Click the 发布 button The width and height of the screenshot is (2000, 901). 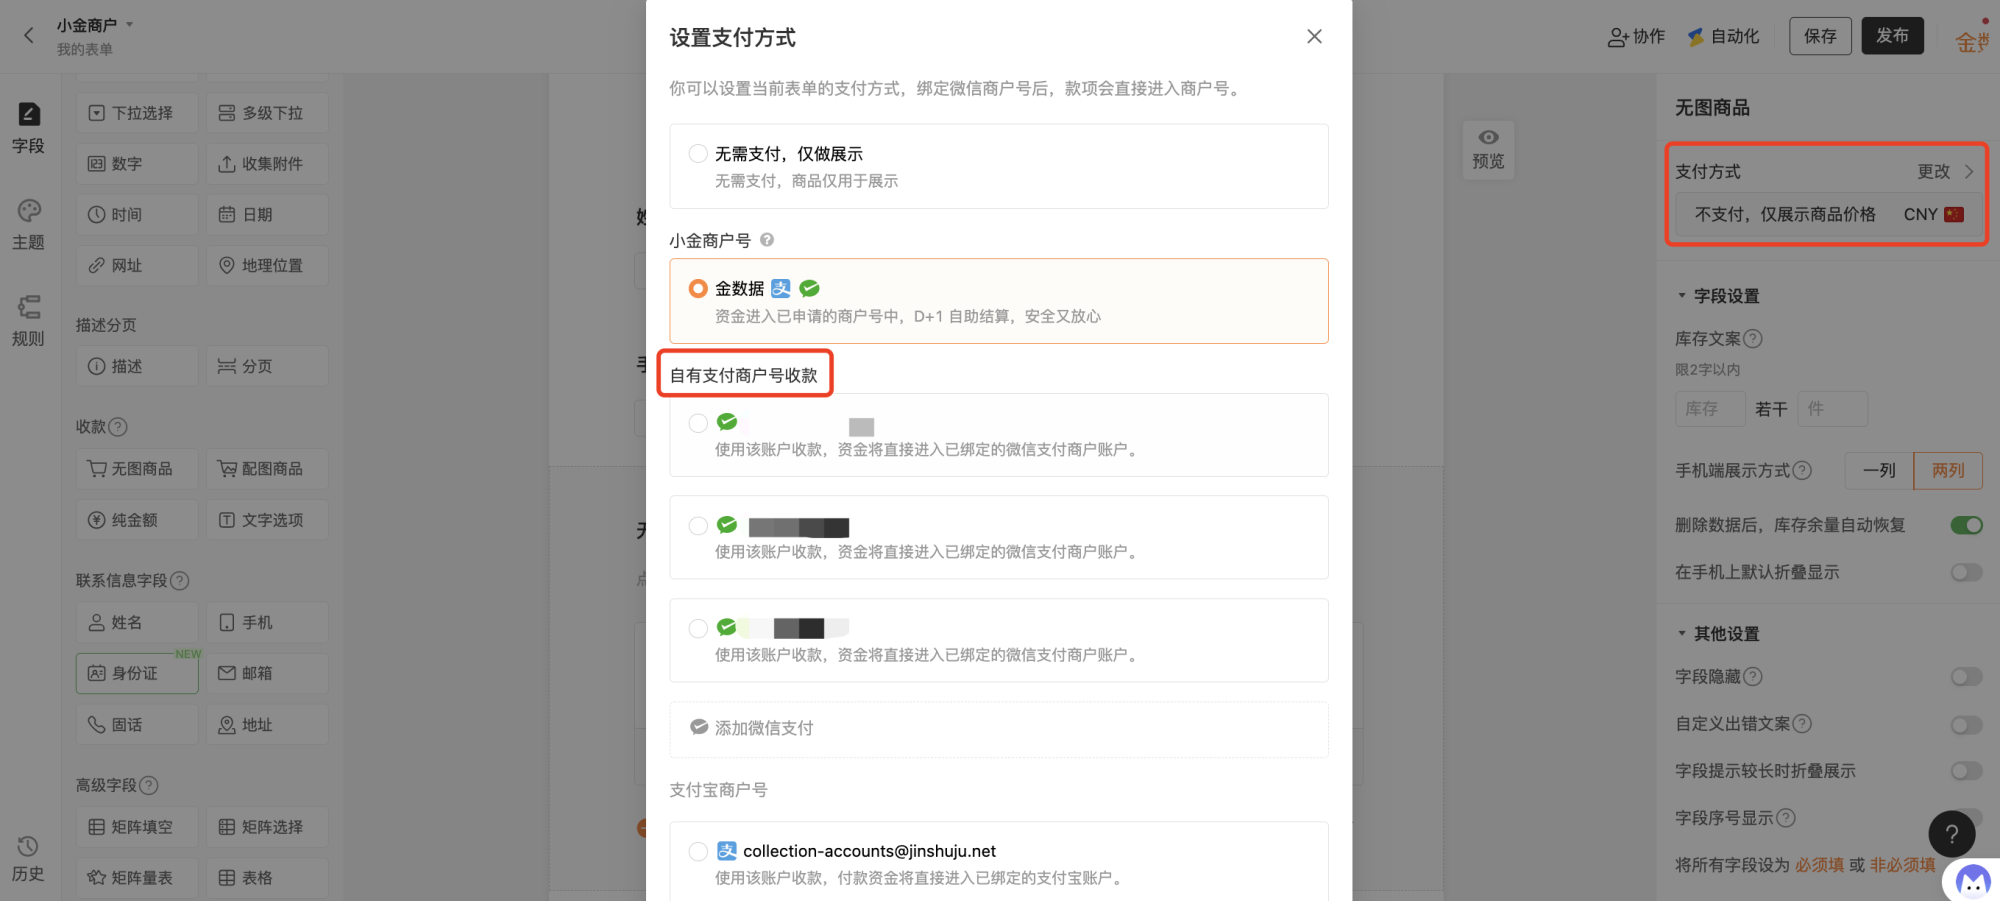click(1892, 36)
